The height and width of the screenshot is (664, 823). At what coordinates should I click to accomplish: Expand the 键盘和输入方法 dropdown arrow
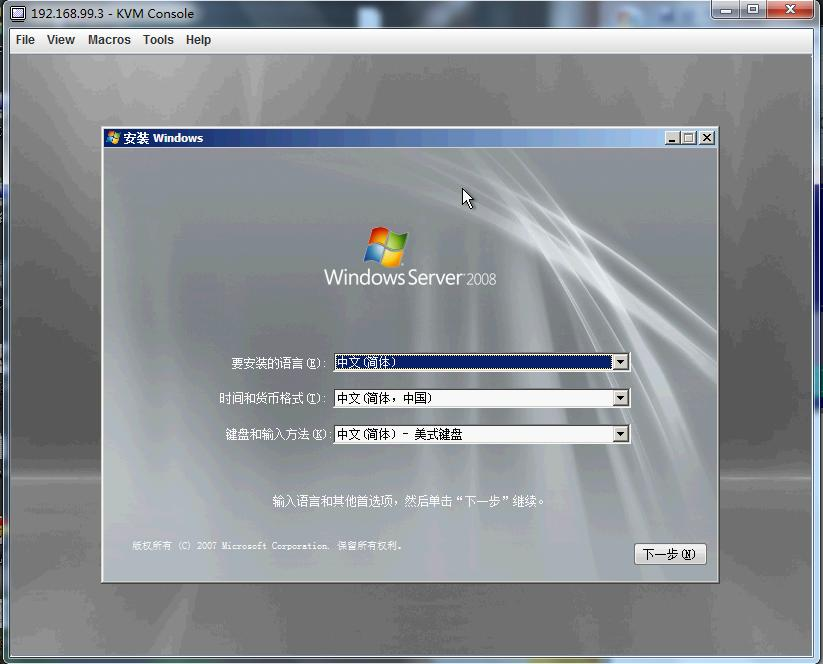(x=620, y=434)
